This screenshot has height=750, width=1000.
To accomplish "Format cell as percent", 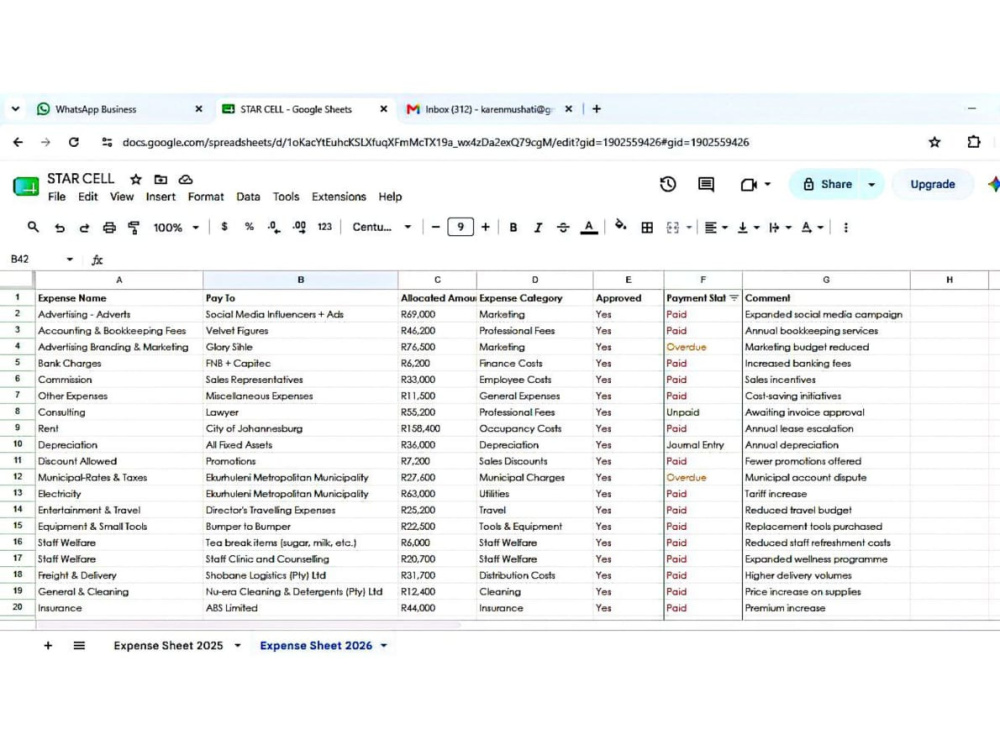I will pos(249,227).
